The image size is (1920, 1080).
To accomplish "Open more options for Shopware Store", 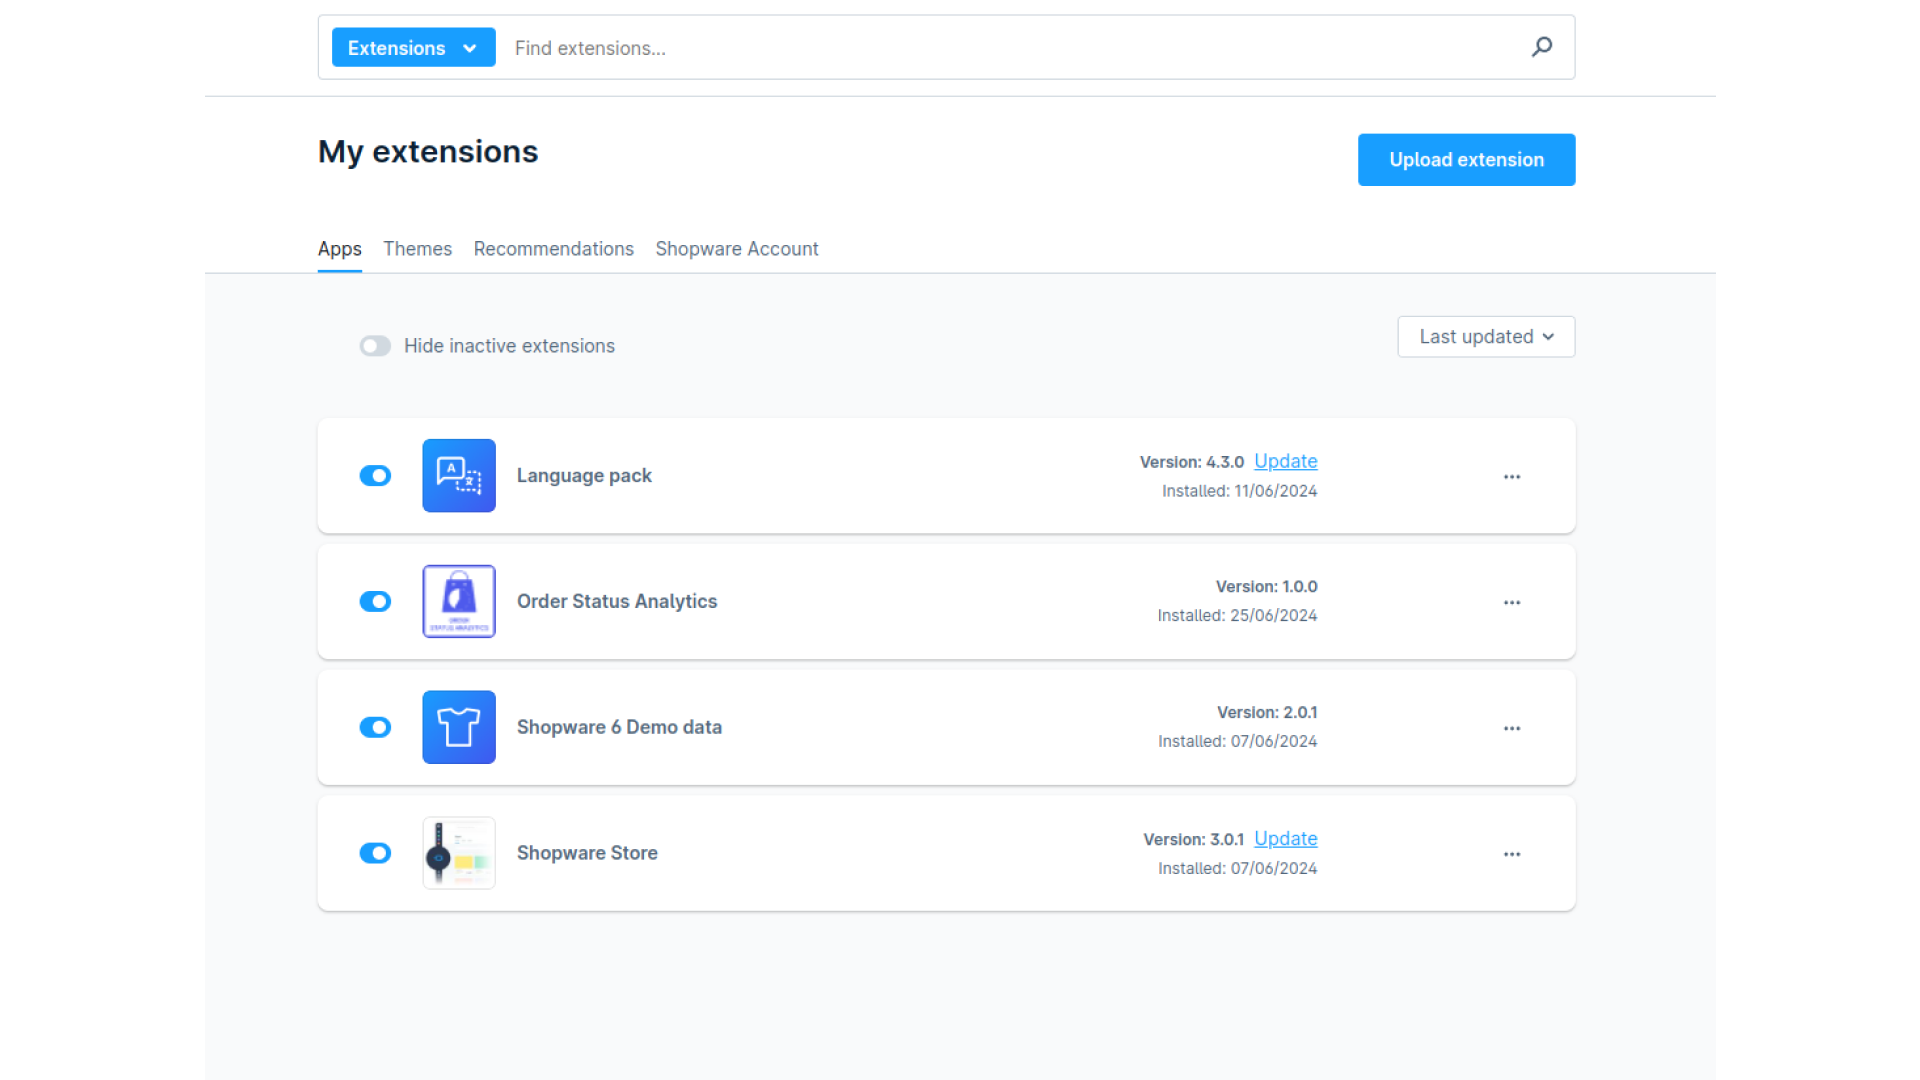I will tap(1512, 855).
